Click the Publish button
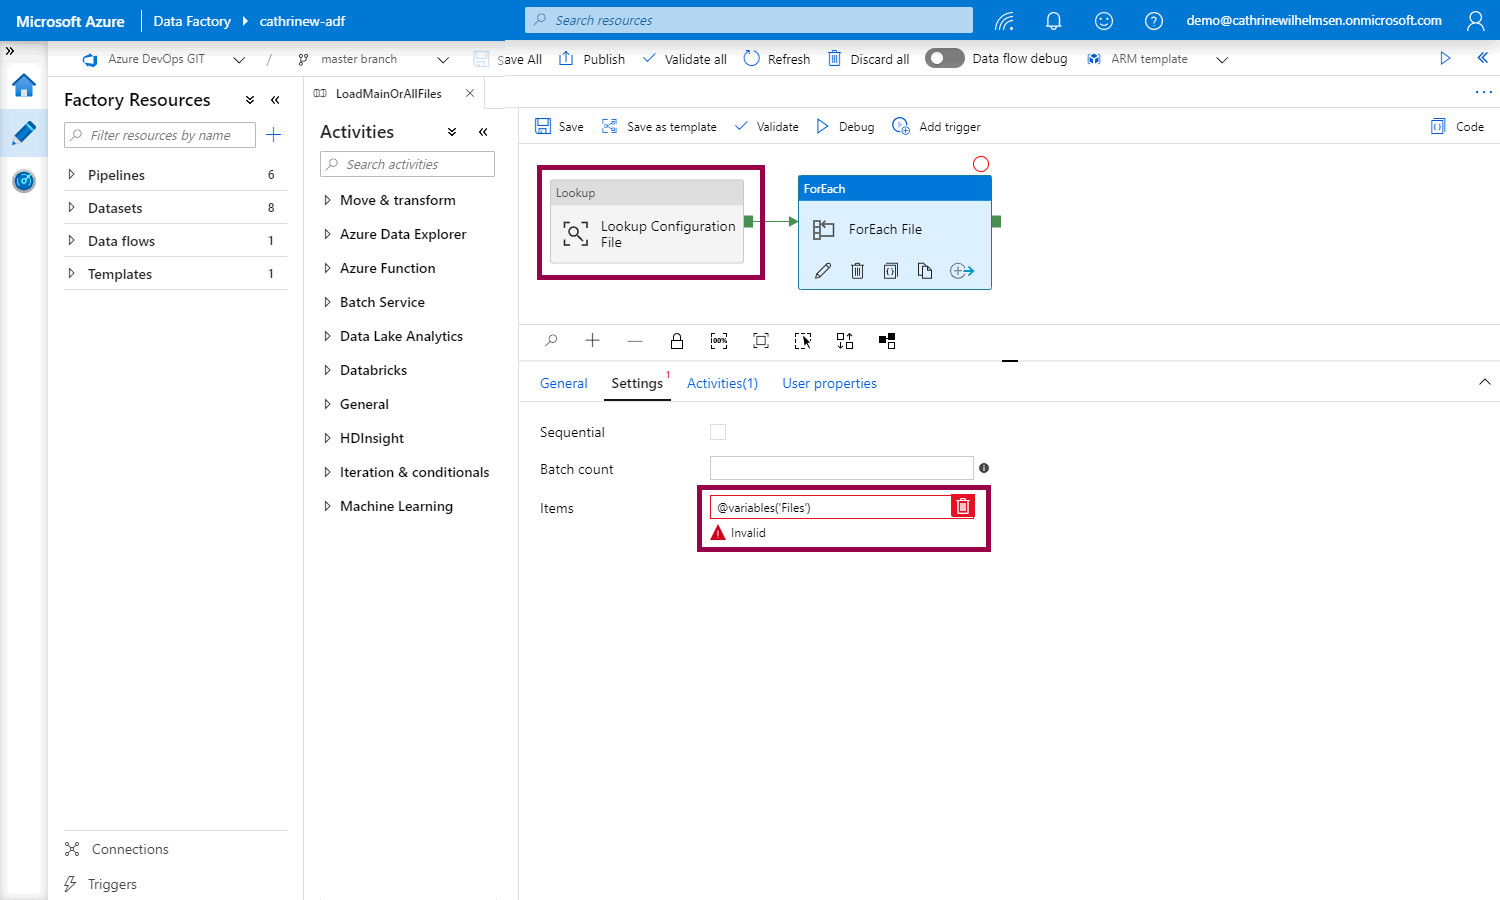Screen dimensions: 1500x900 [592, 59]
